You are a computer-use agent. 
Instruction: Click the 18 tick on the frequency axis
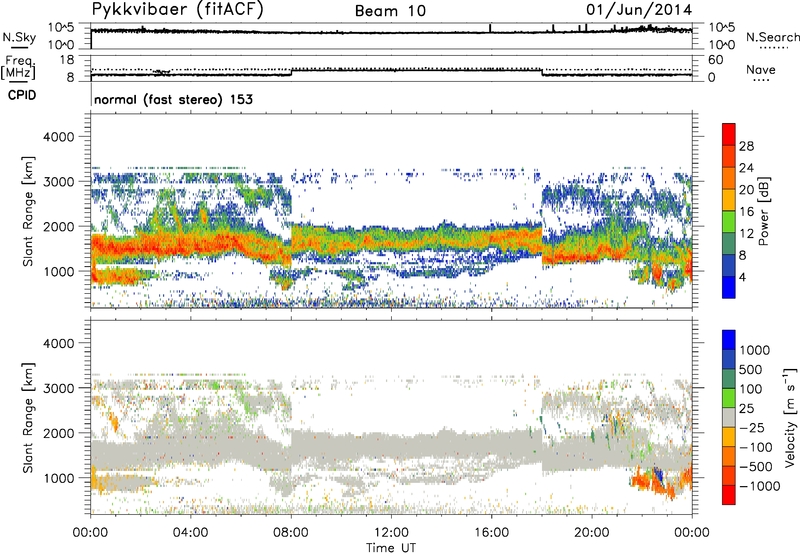coord(66,60)
